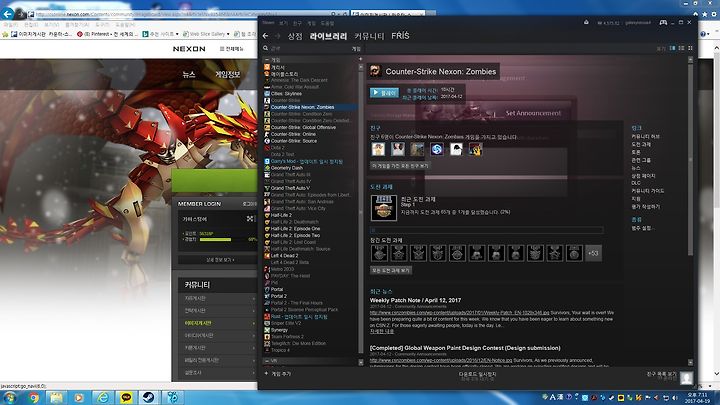
Task: Add a category with plus icon
Action: [x=360, y=59]
